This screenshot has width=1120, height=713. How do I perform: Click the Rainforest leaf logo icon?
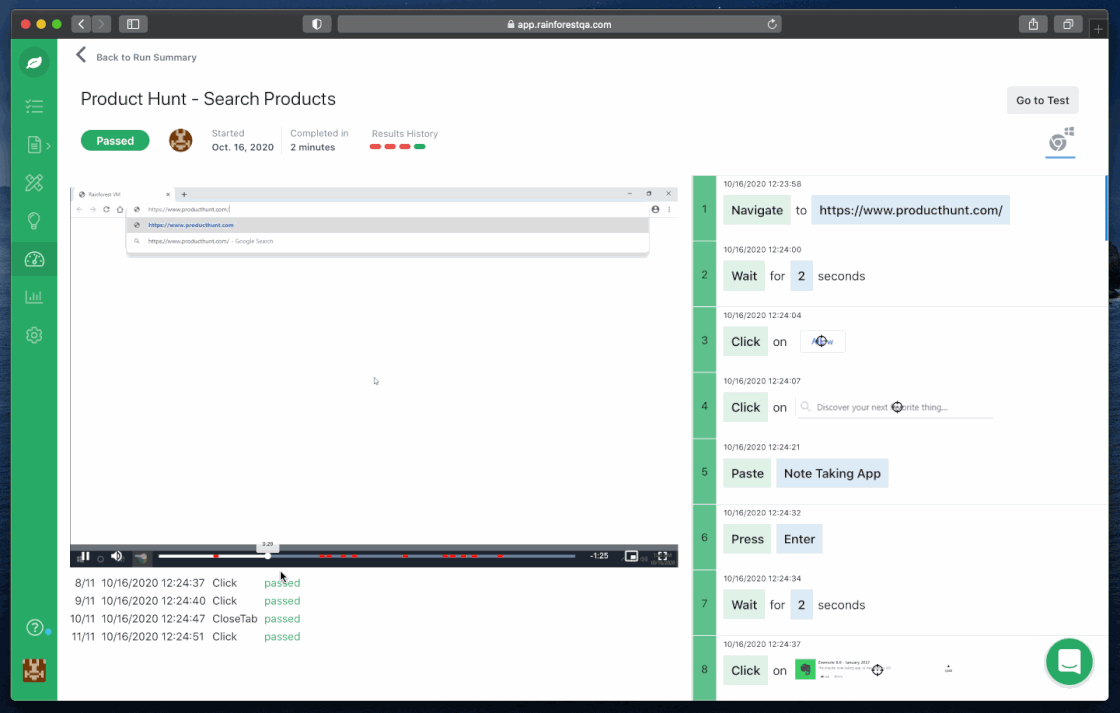point(34,62)
